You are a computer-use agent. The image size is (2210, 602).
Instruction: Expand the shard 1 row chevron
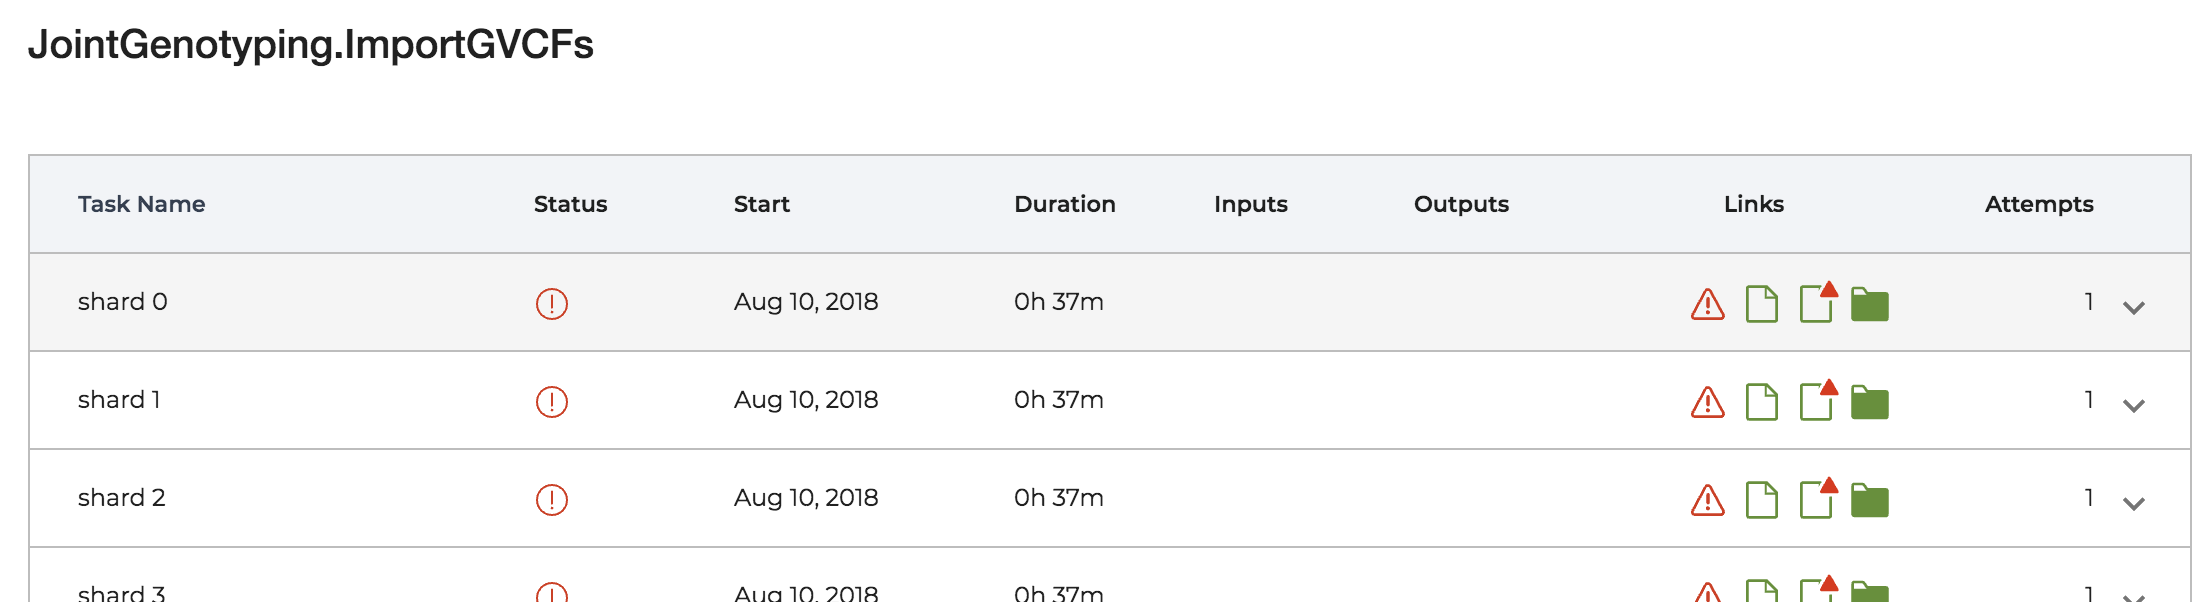tap(2134, 406)
